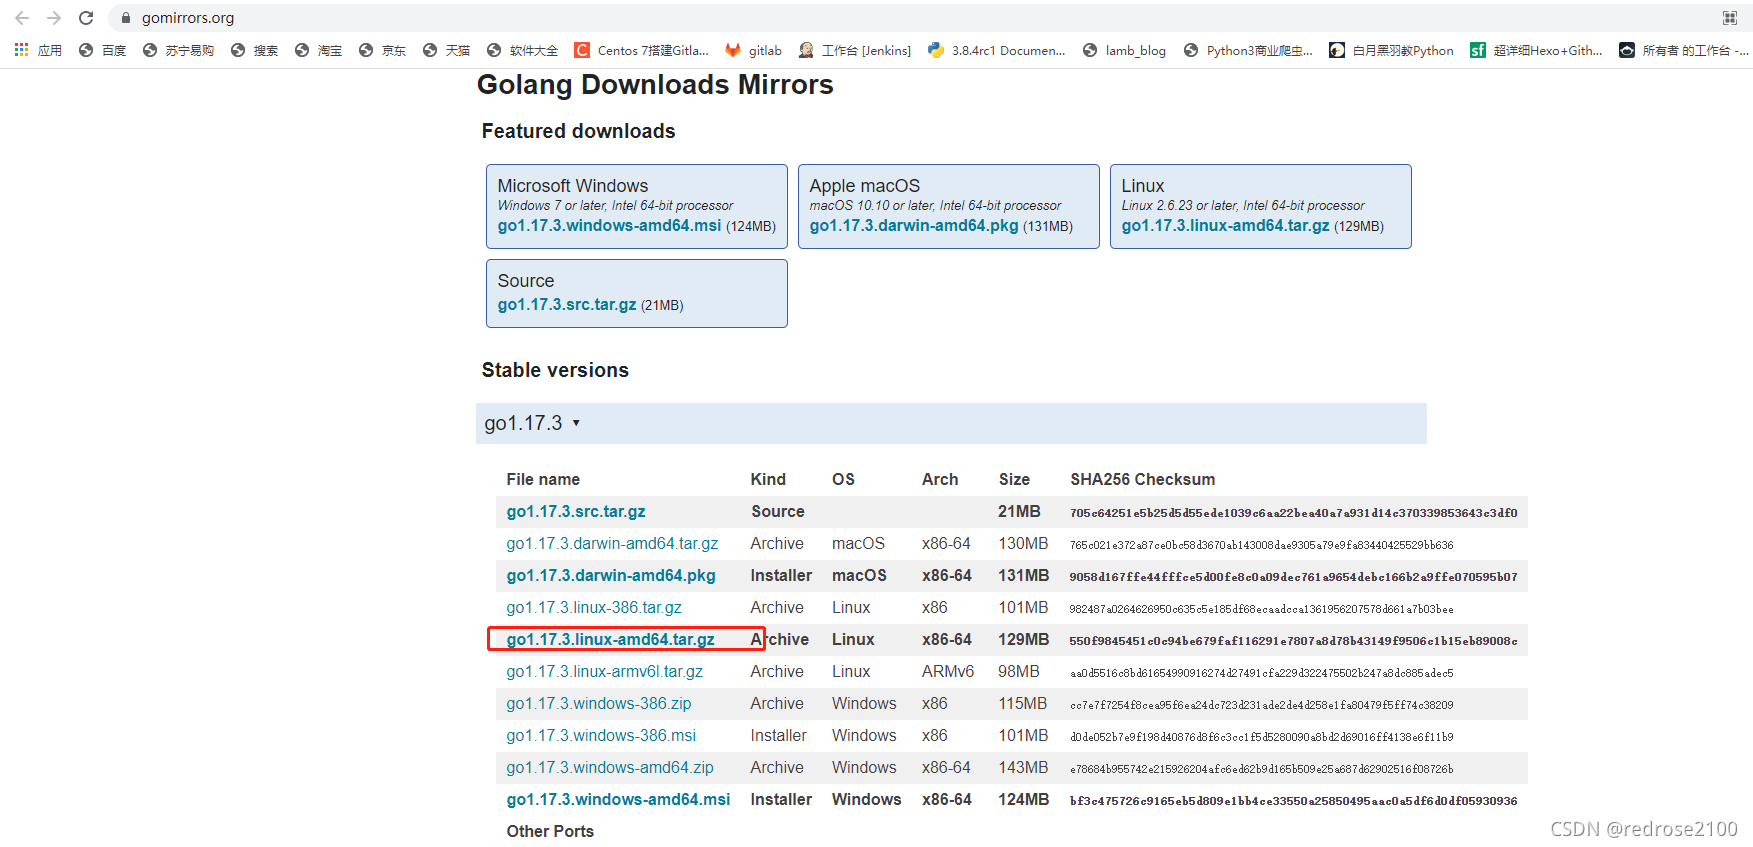Open the 工作台 [Jenkins] bookmark

click(854, 50)
